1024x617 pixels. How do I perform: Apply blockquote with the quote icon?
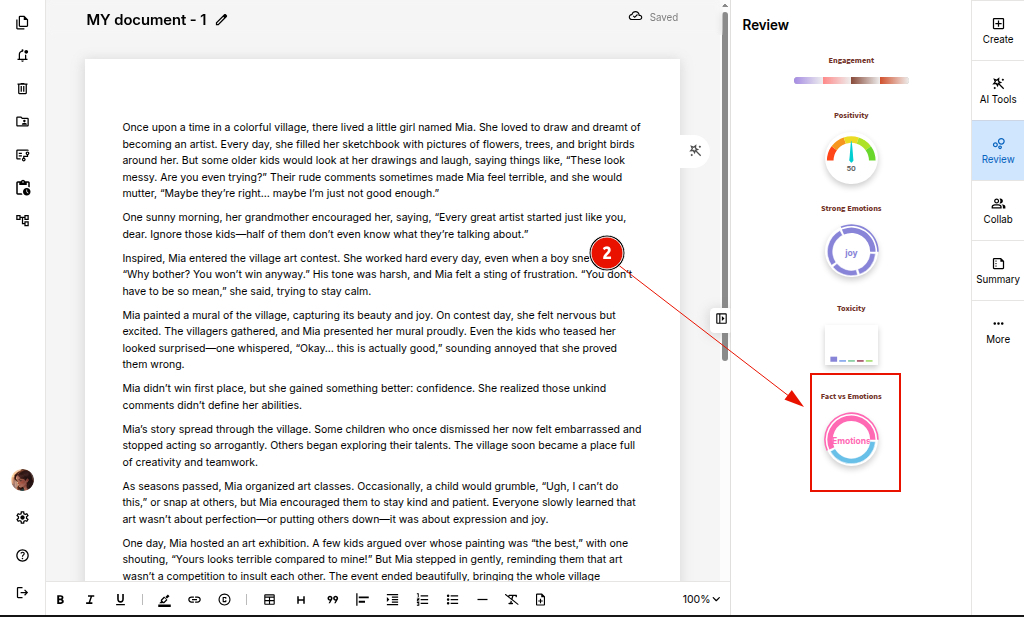[x=332, y=600]
